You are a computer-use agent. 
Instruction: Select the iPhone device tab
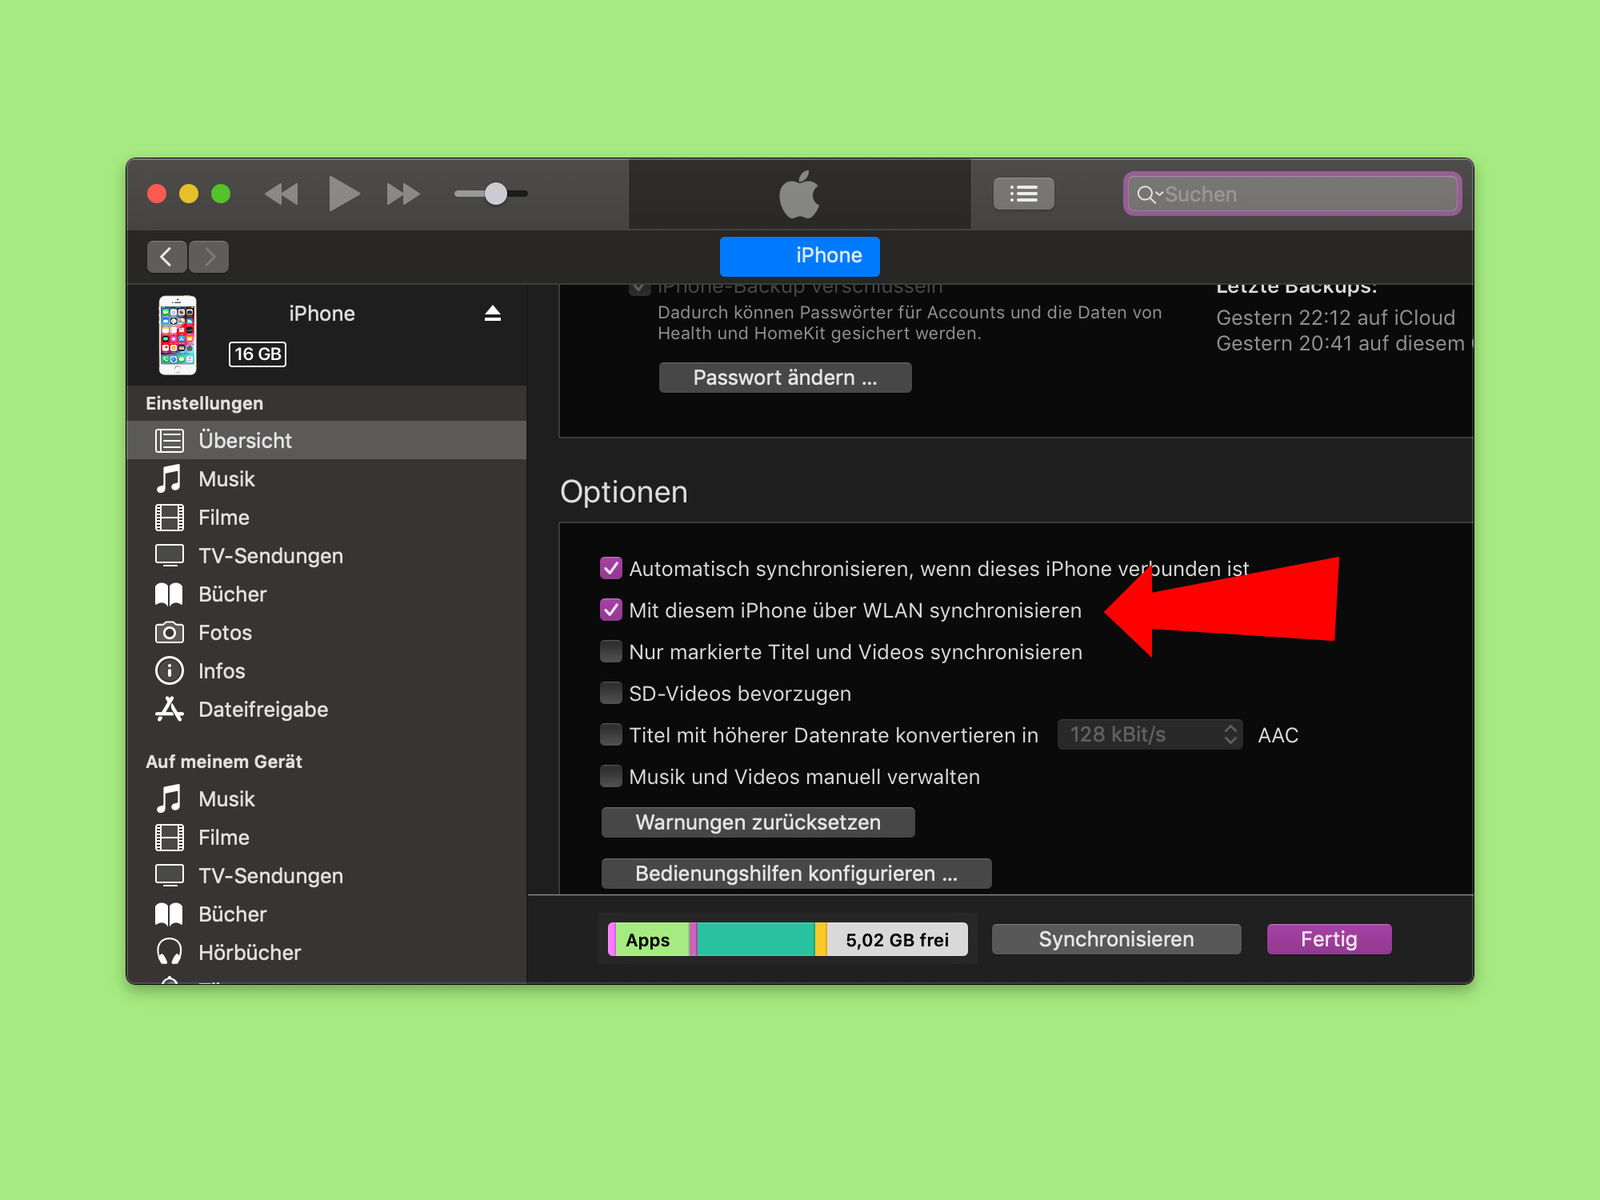pyautogui.click(x=800, y=256)
